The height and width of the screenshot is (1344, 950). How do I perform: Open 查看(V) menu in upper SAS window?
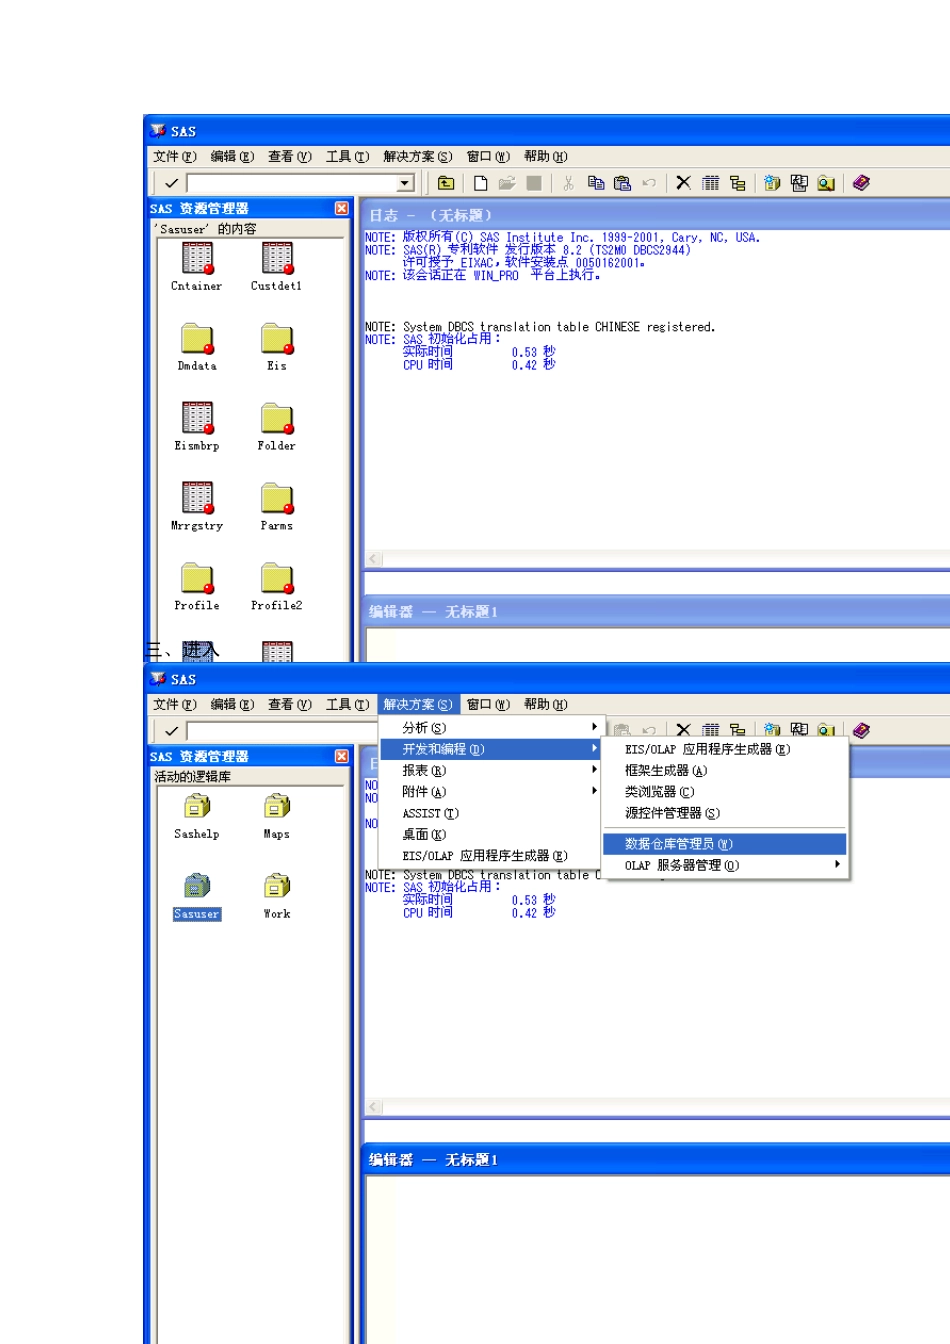pyautogui.click(x=289, y=157)
